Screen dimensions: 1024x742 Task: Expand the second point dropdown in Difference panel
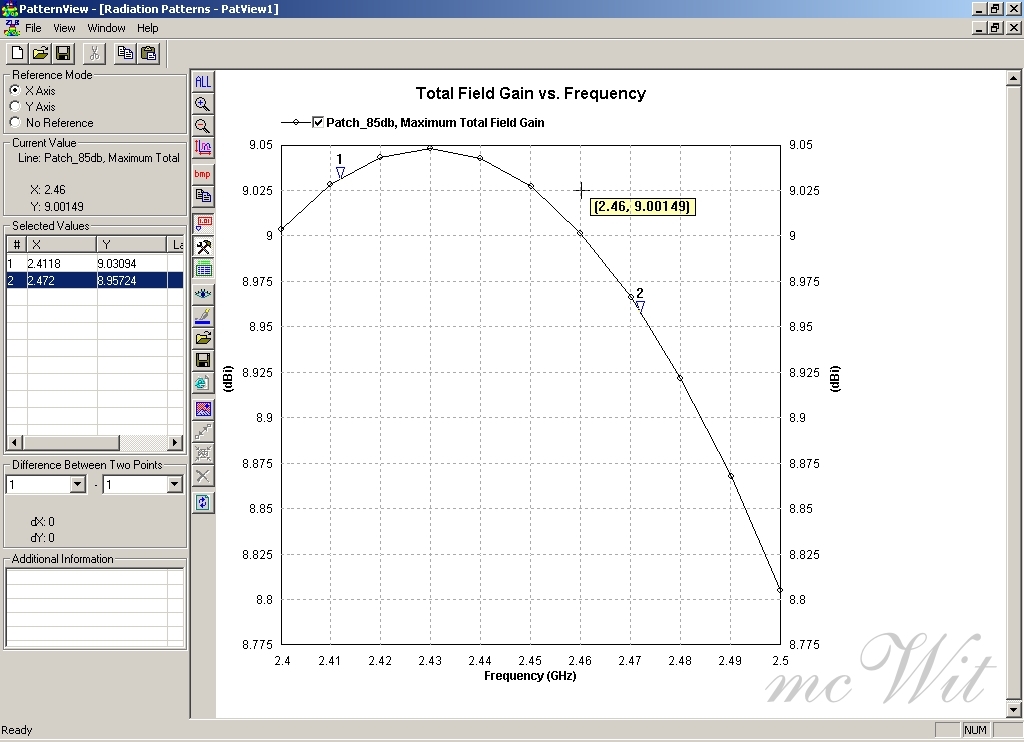point(174,485)
